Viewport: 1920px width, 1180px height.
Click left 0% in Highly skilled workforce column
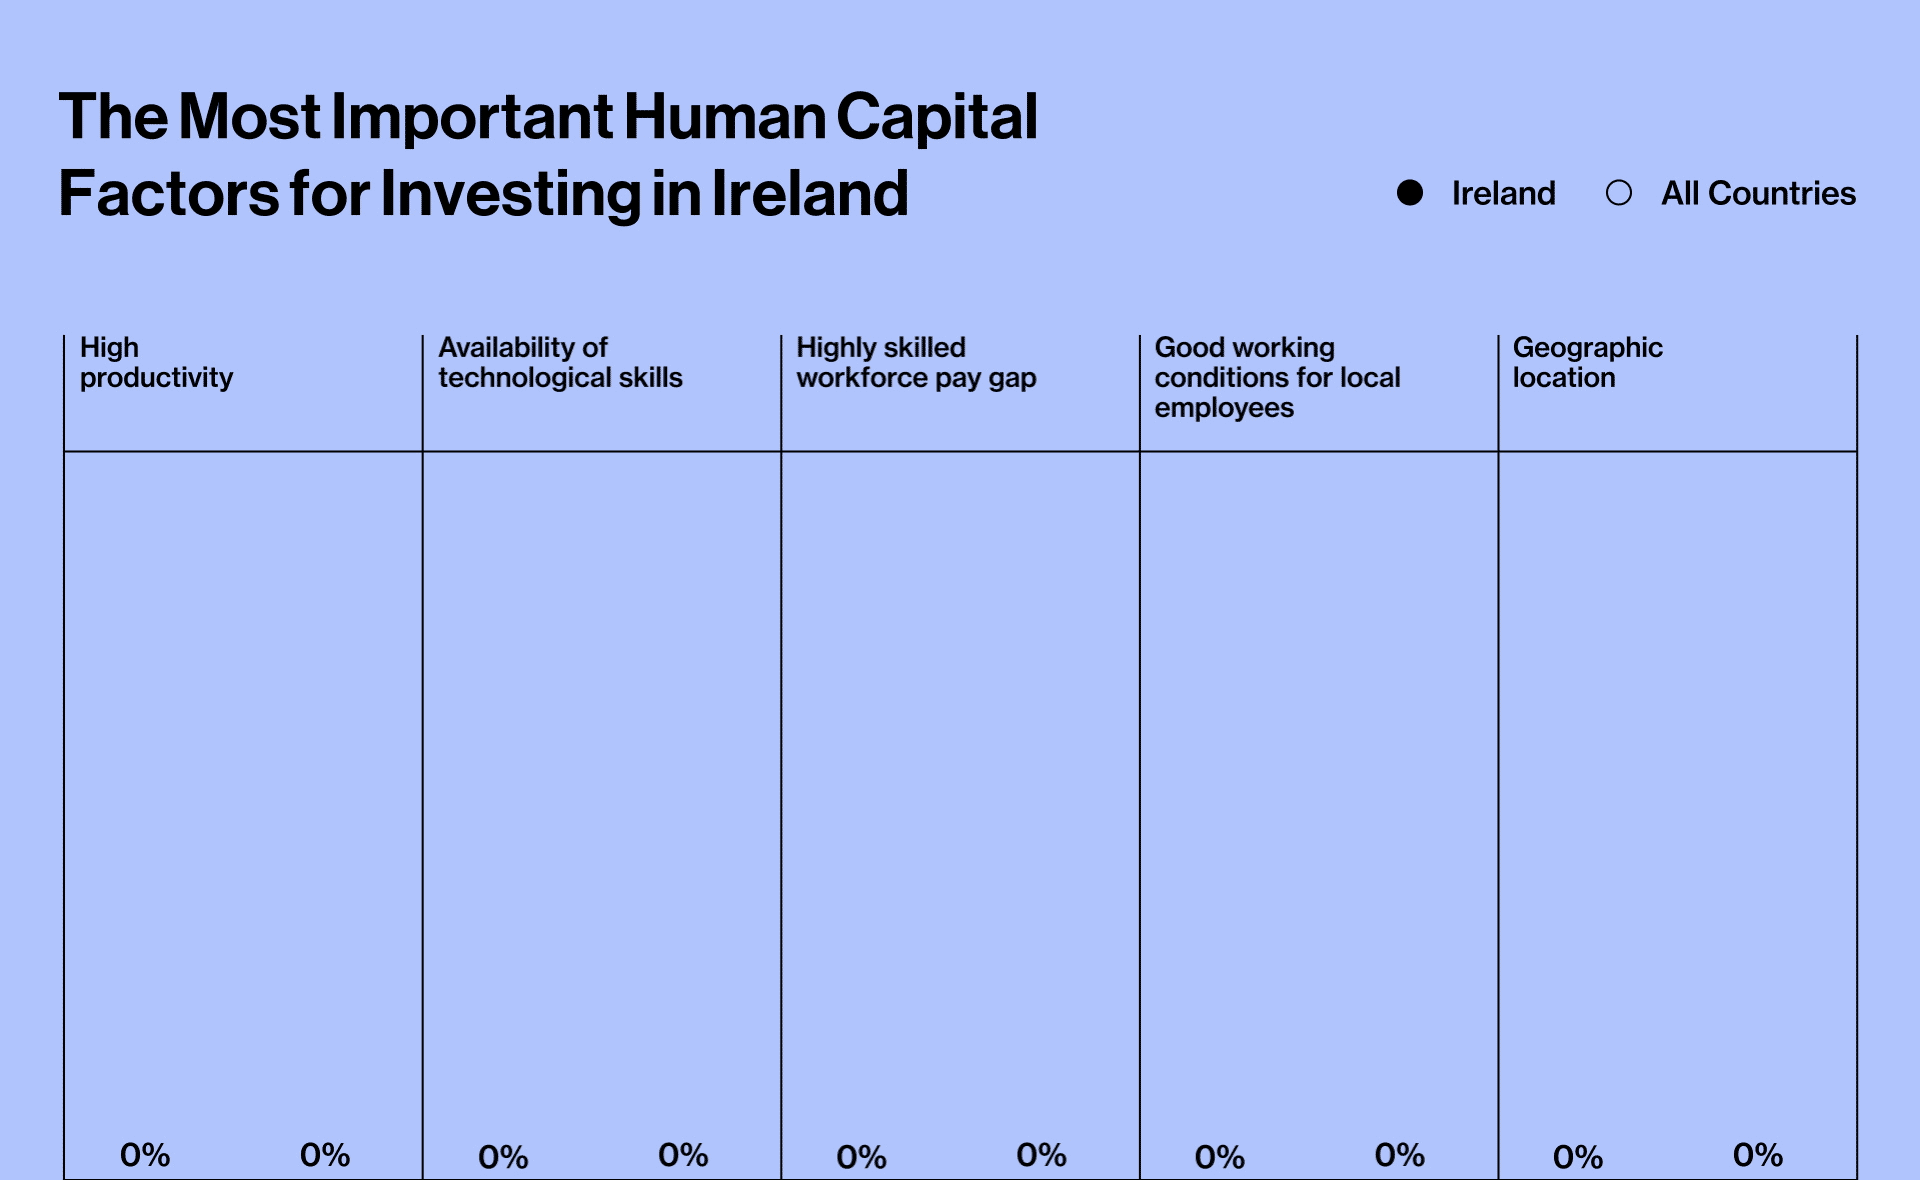861,1157
